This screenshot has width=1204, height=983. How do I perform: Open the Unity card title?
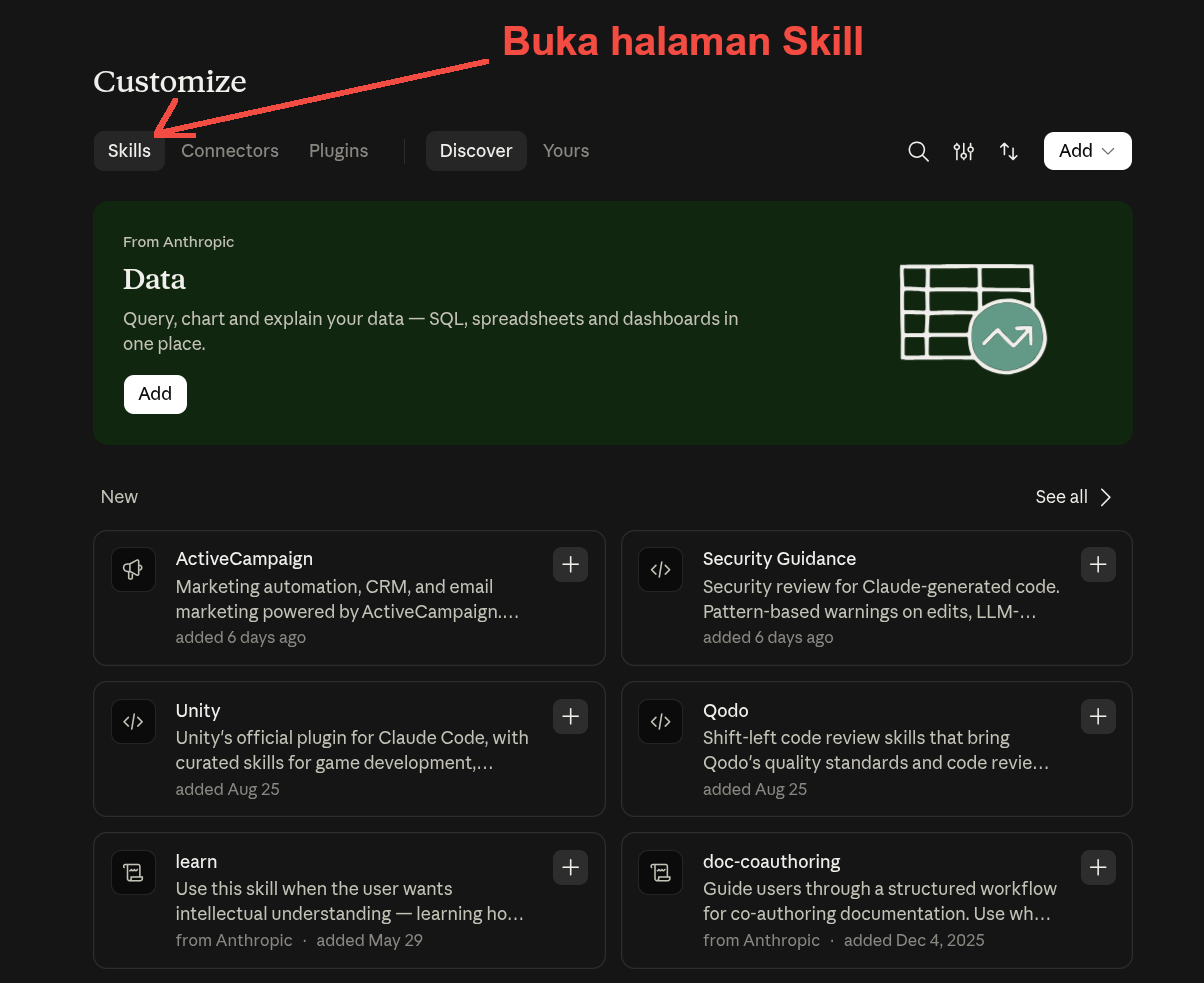click(198, 710)
